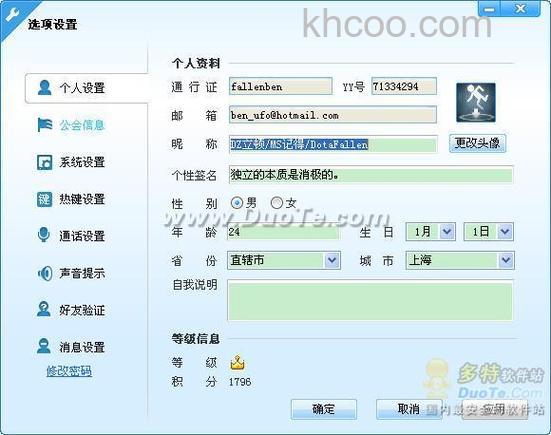Click the 积分 value 1796
Image resolution: width=551 pixels, height=435 pixels.
(x=240, y=382)
